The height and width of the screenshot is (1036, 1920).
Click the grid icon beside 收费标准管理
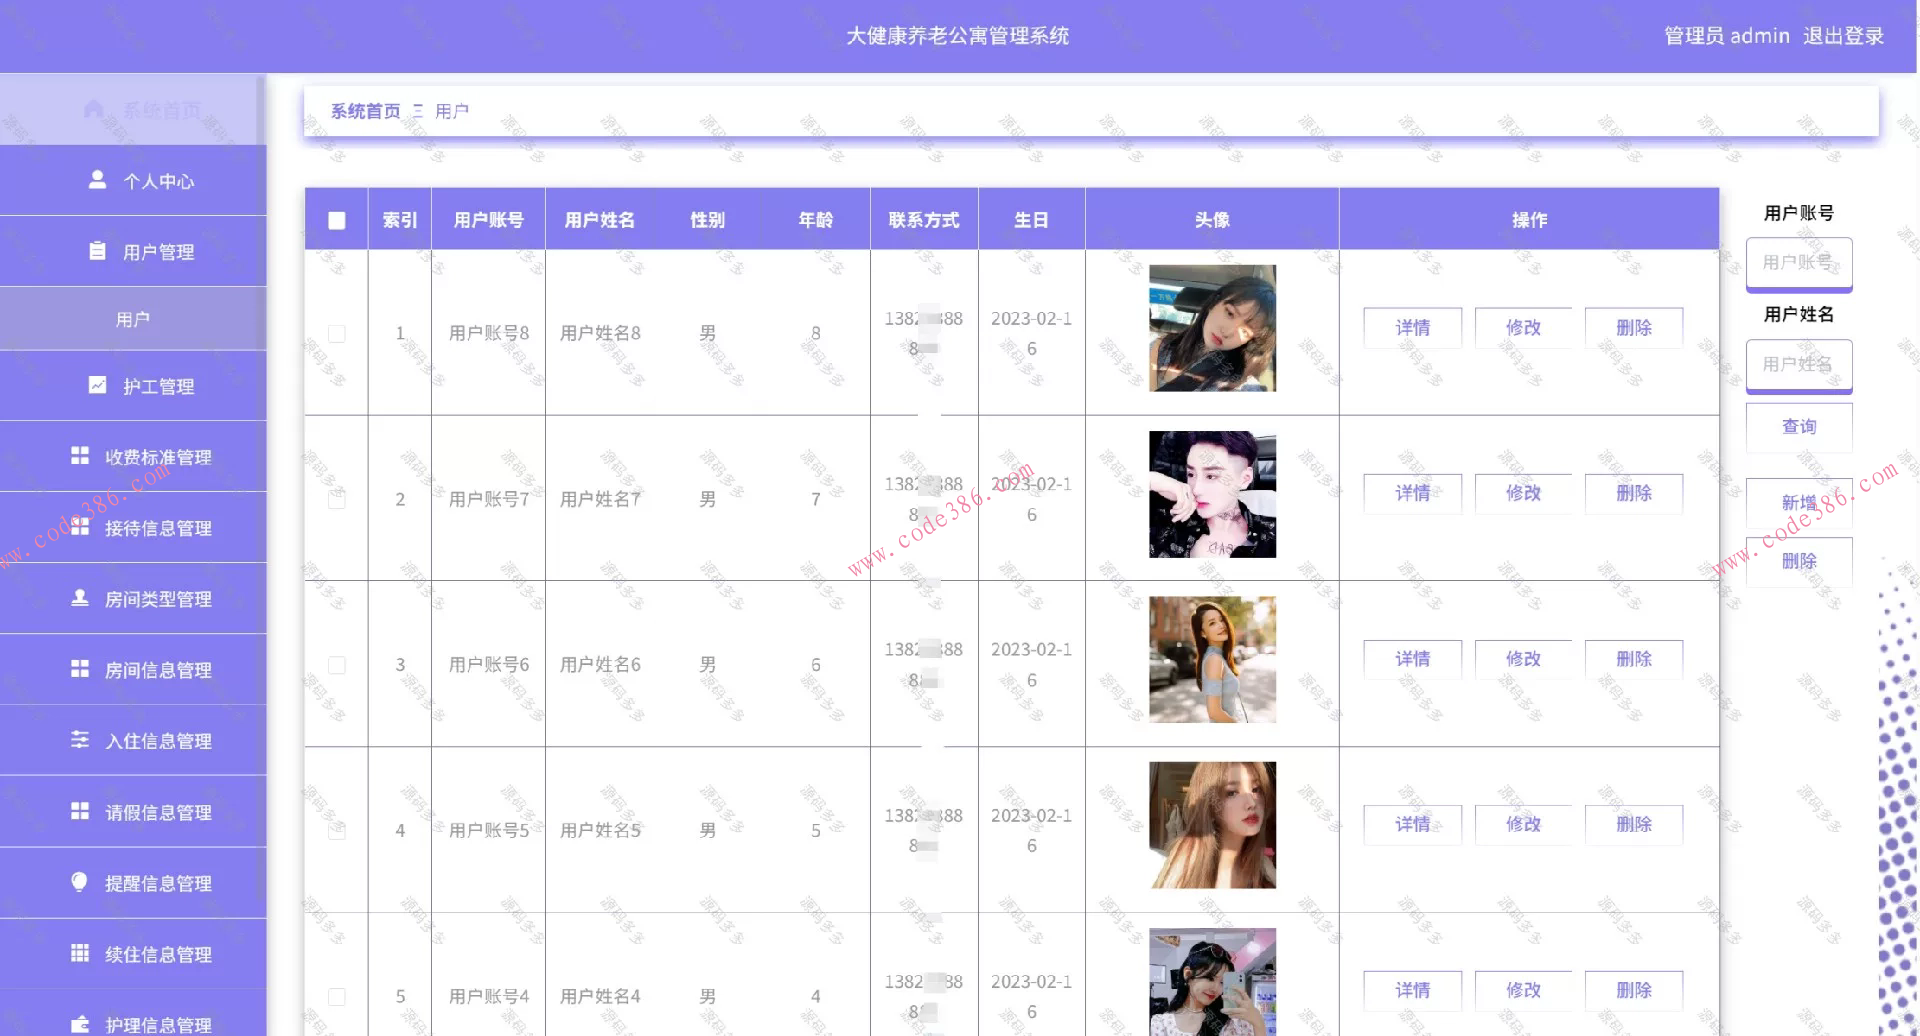pos(80,455)
